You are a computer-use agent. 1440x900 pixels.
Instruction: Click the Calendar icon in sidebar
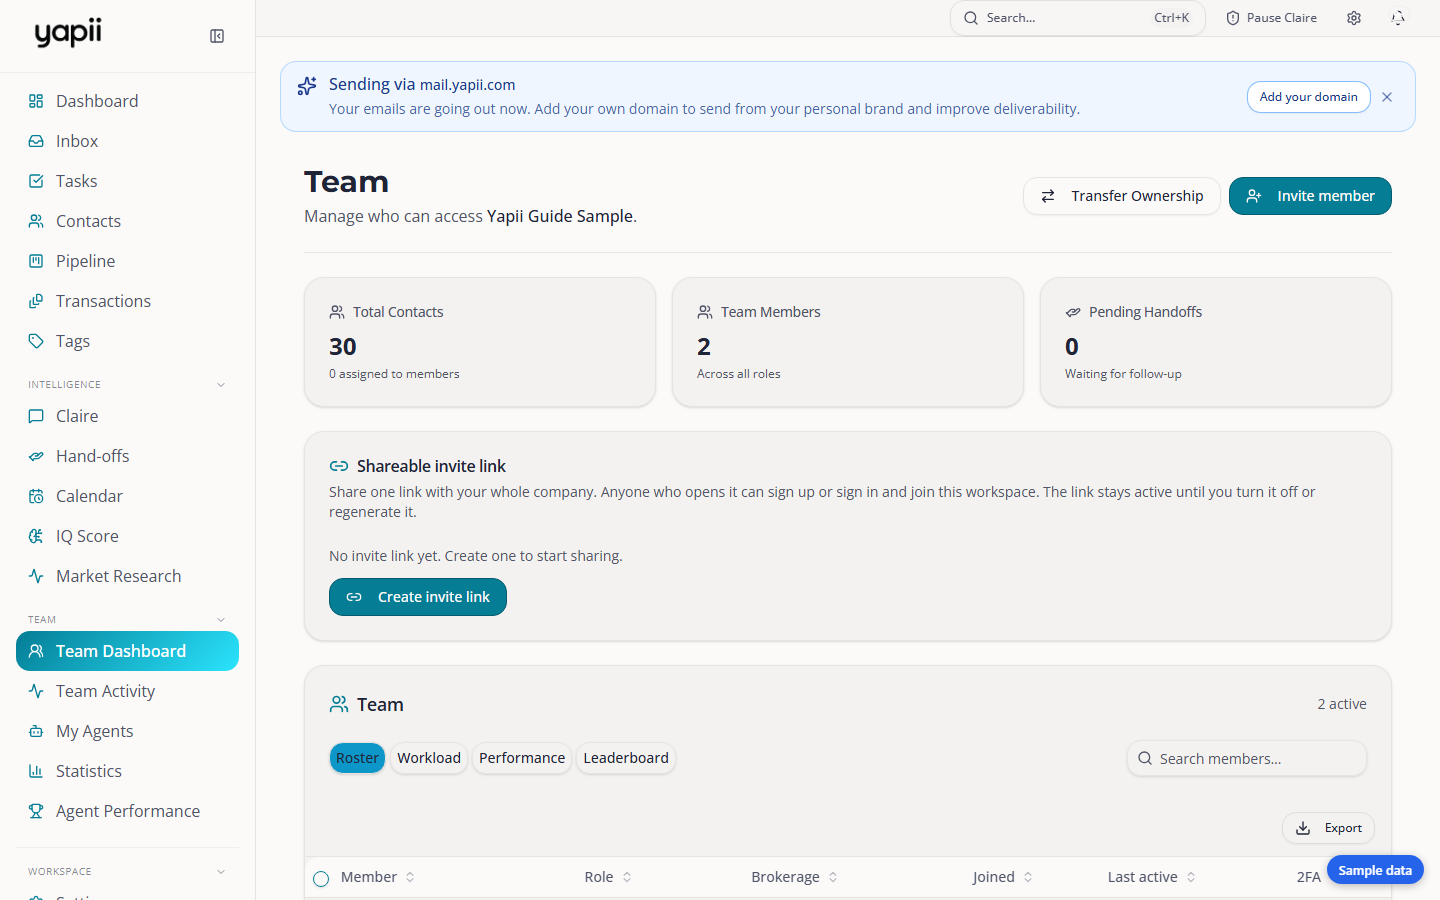pos(36,496)
